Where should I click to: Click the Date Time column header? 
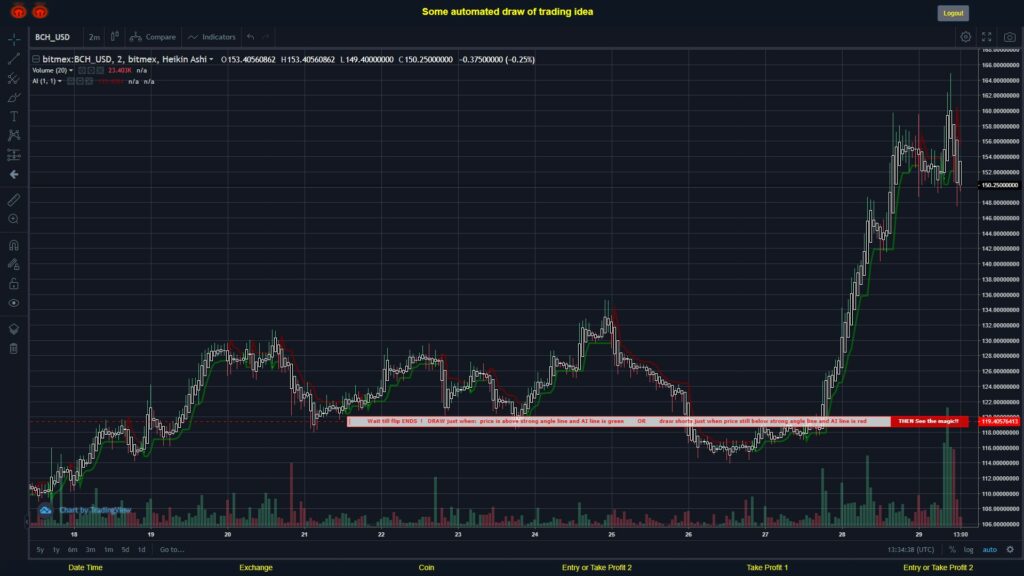coord(86,568)
